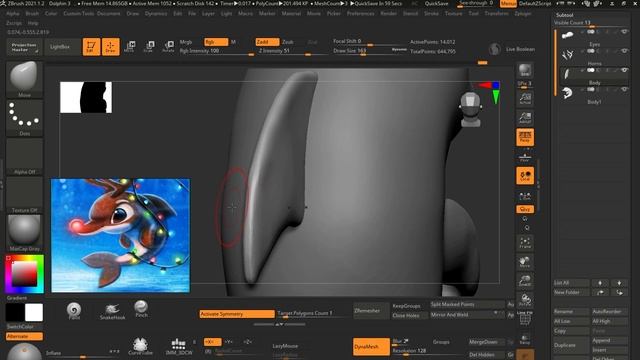The height and width of the screenshot is (360, 640).
Task: Click the AAHalf icon
Action: (525, 118)
